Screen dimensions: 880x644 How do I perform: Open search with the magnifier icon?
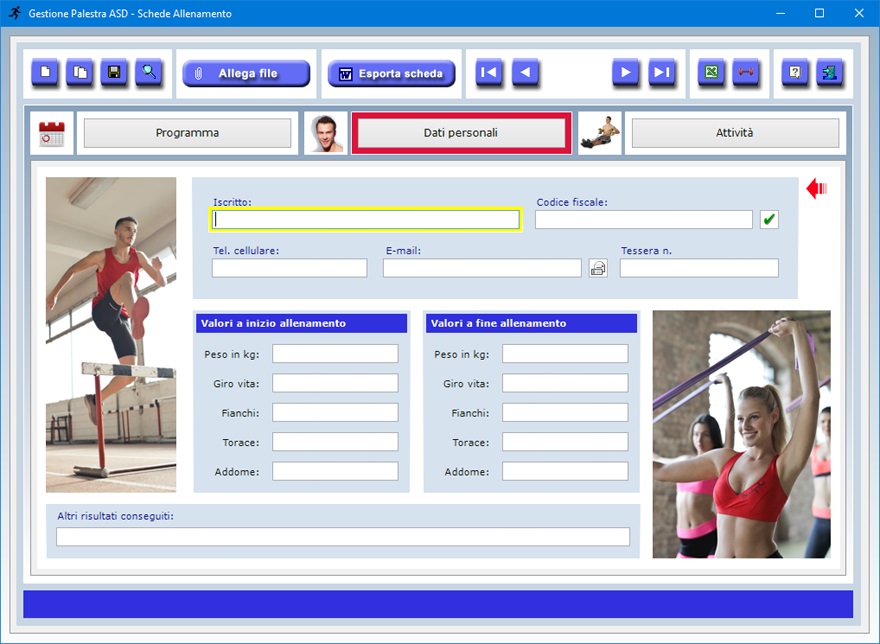(149, 72)
